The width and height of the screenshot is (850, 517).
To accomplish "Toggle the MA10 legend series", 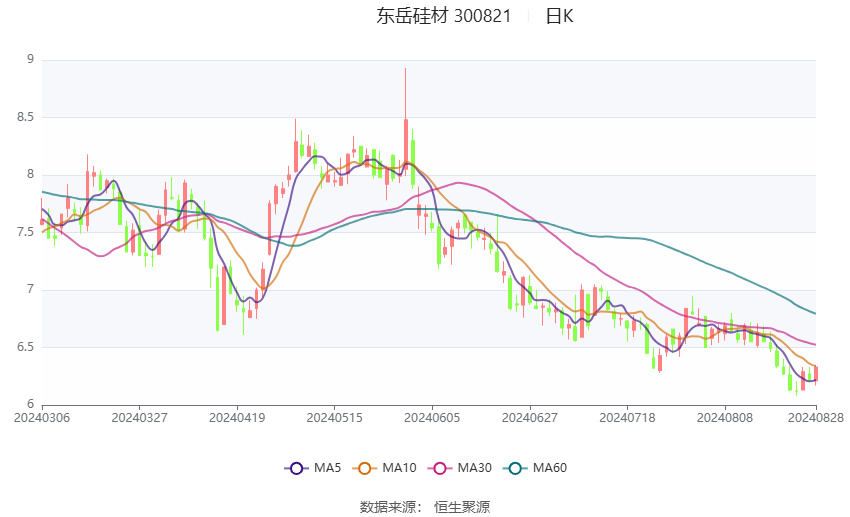I will pos(384,468).
